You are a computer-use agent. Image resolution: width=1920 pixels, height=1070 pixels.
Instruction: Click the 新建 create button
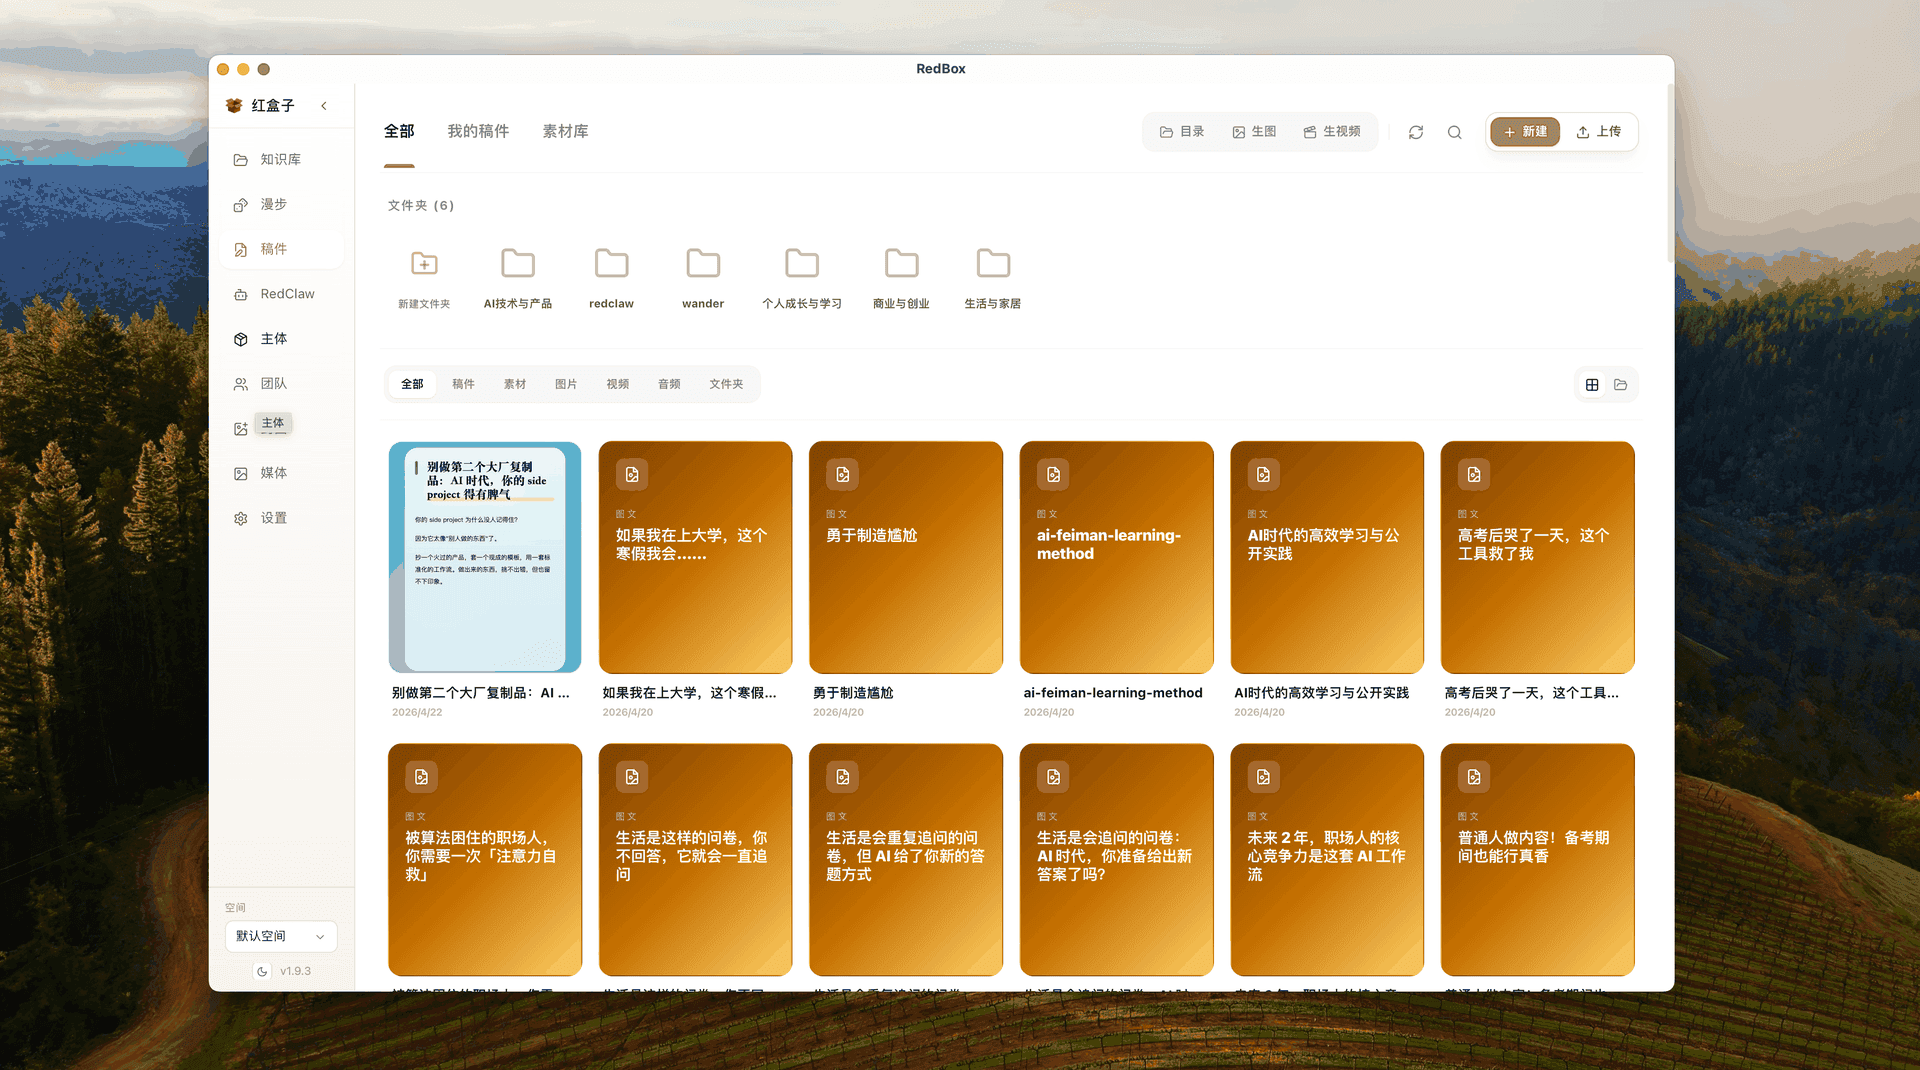click(1525, 132)
